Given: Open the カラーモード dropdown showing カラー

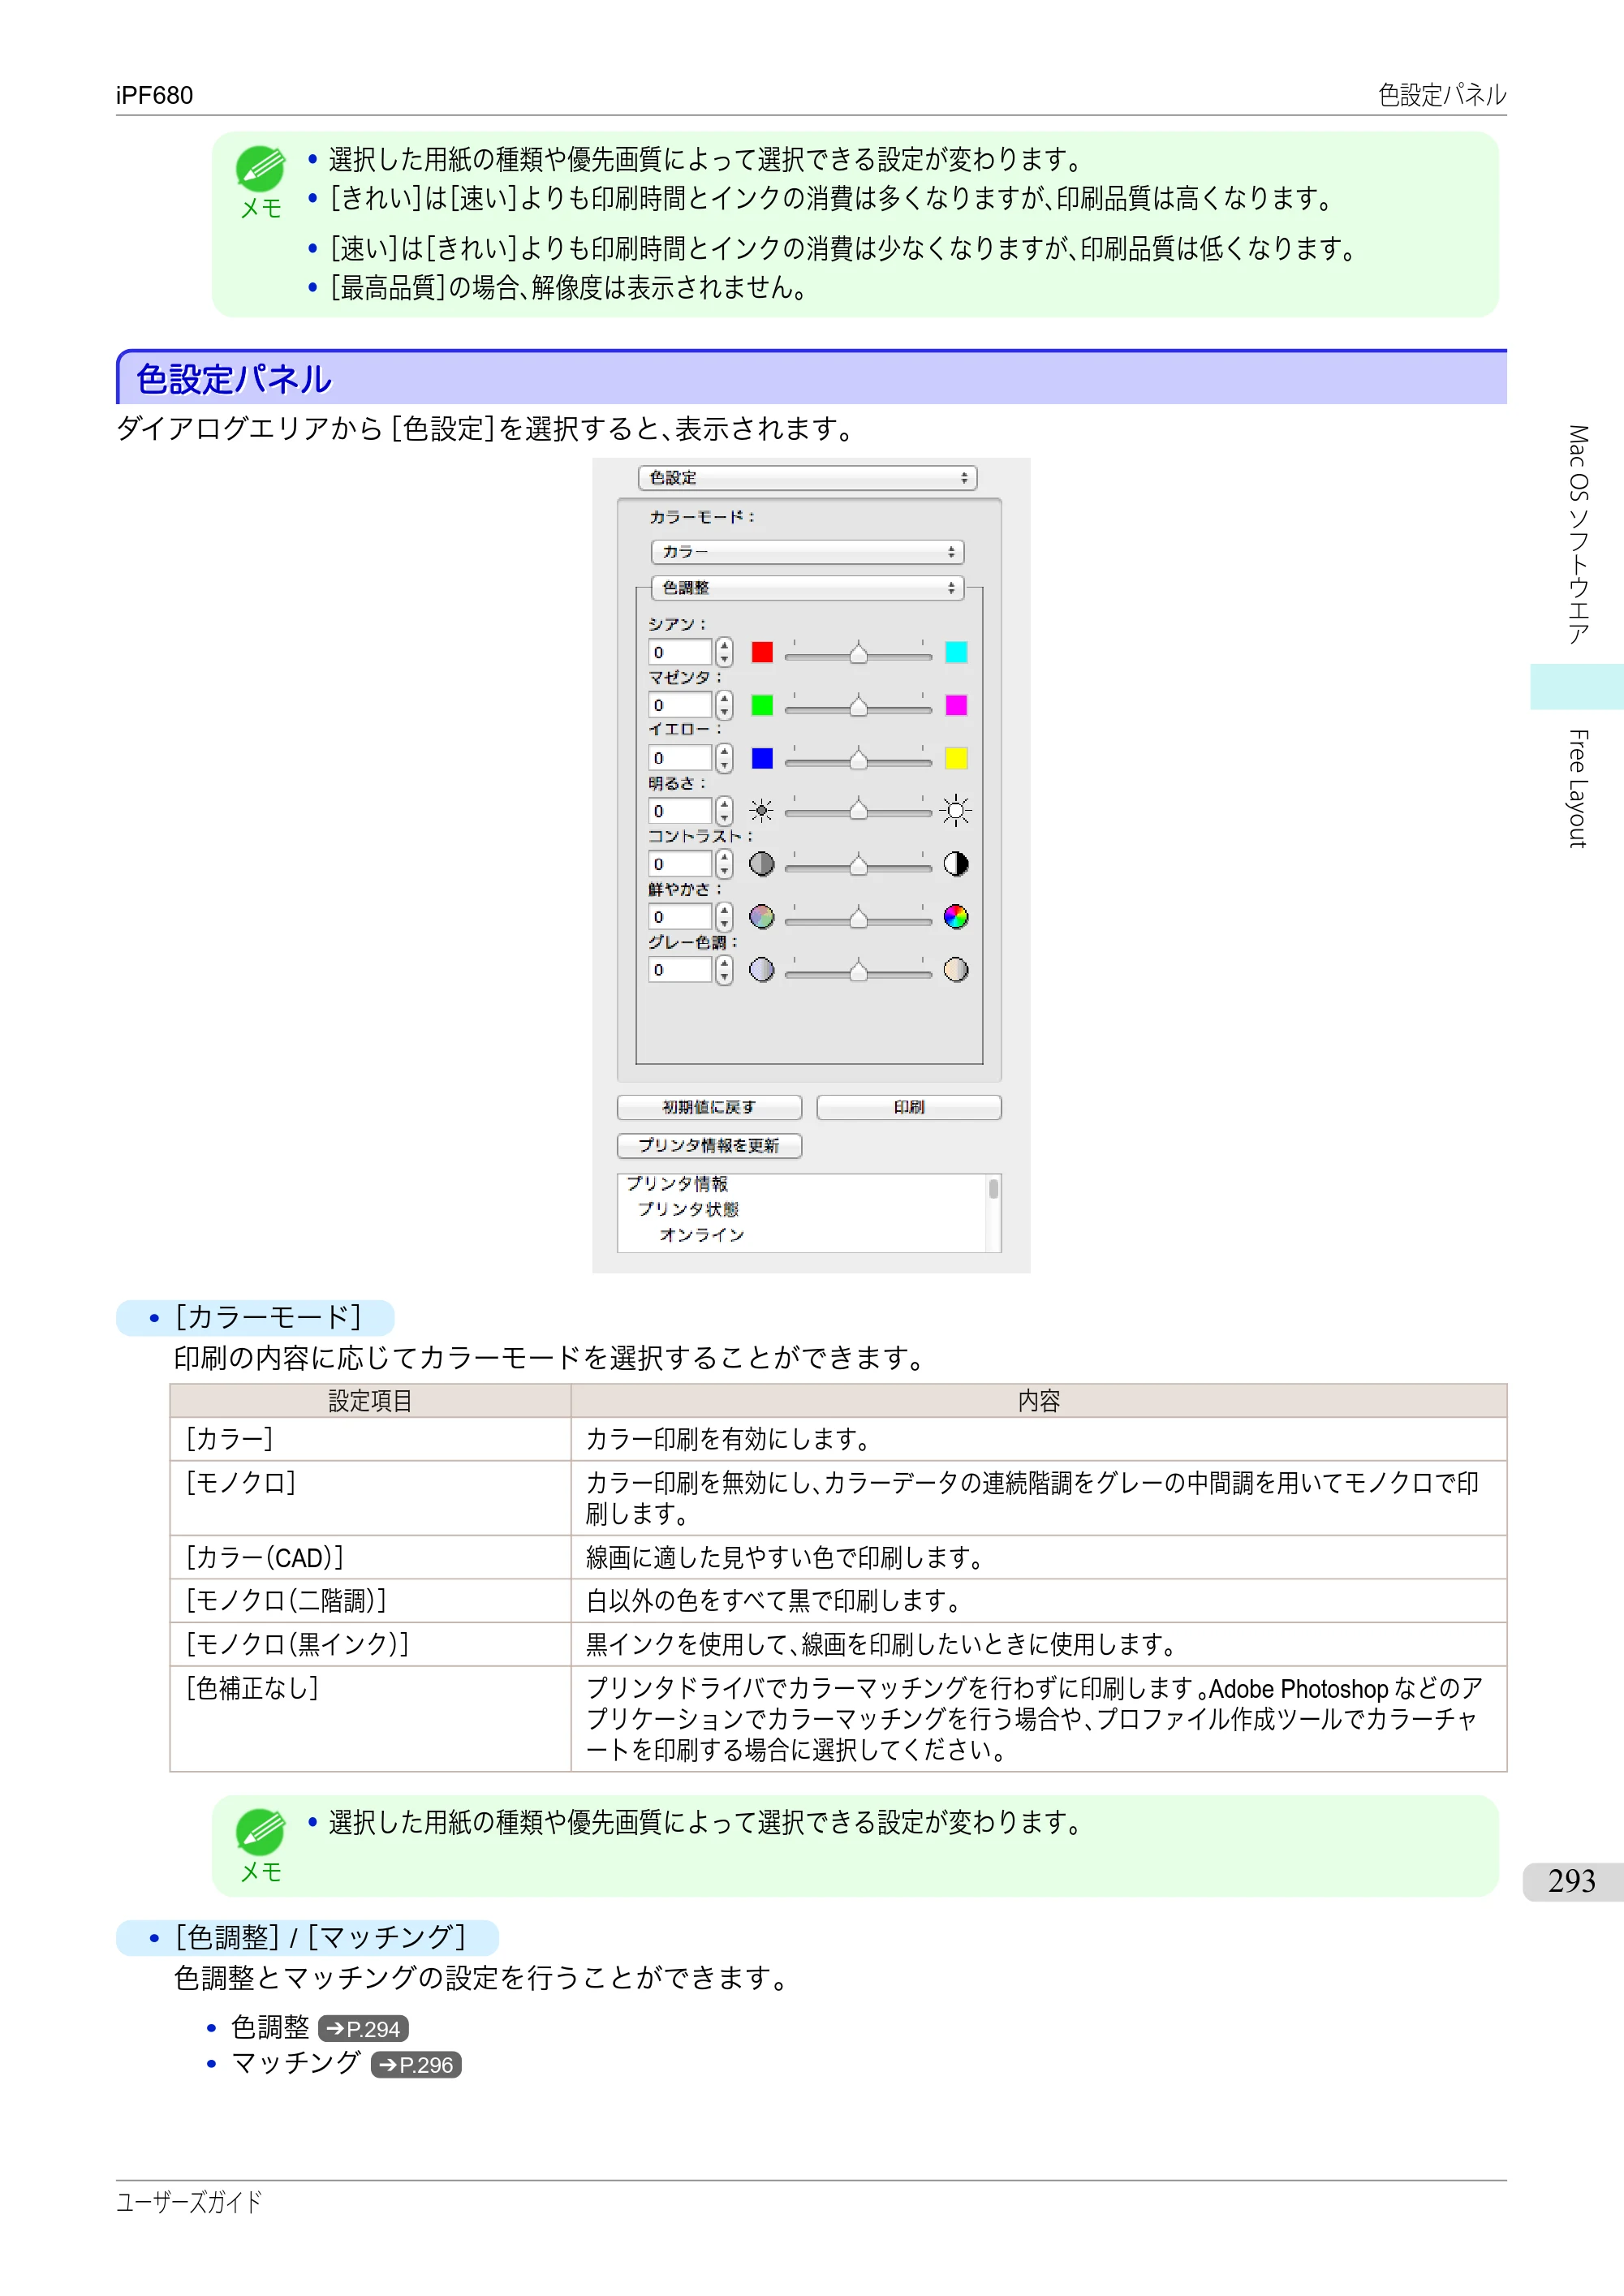Looking at the screenshot, I should point(807,552).
